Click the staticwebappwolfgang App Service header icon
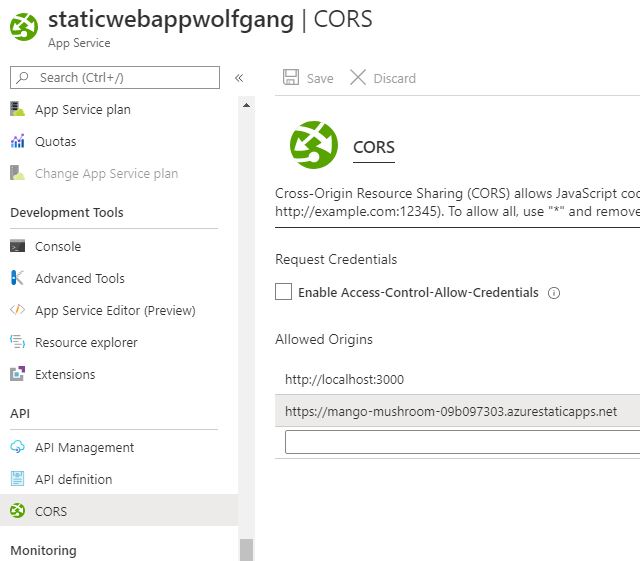Image resolution: width=640 pixels, height=561 pixels. [x=24, y=27]
